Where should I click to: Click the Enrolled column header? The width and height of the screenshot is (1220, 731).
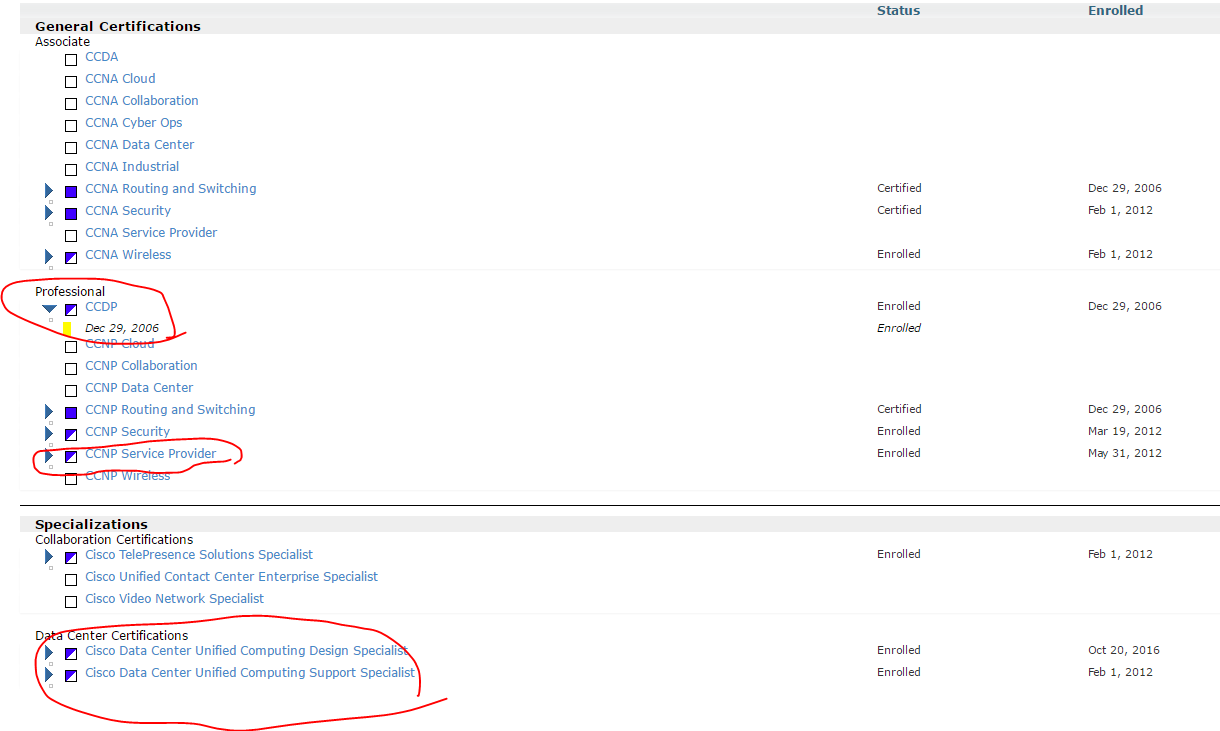pyautogui.click(x=1115, y=11)
